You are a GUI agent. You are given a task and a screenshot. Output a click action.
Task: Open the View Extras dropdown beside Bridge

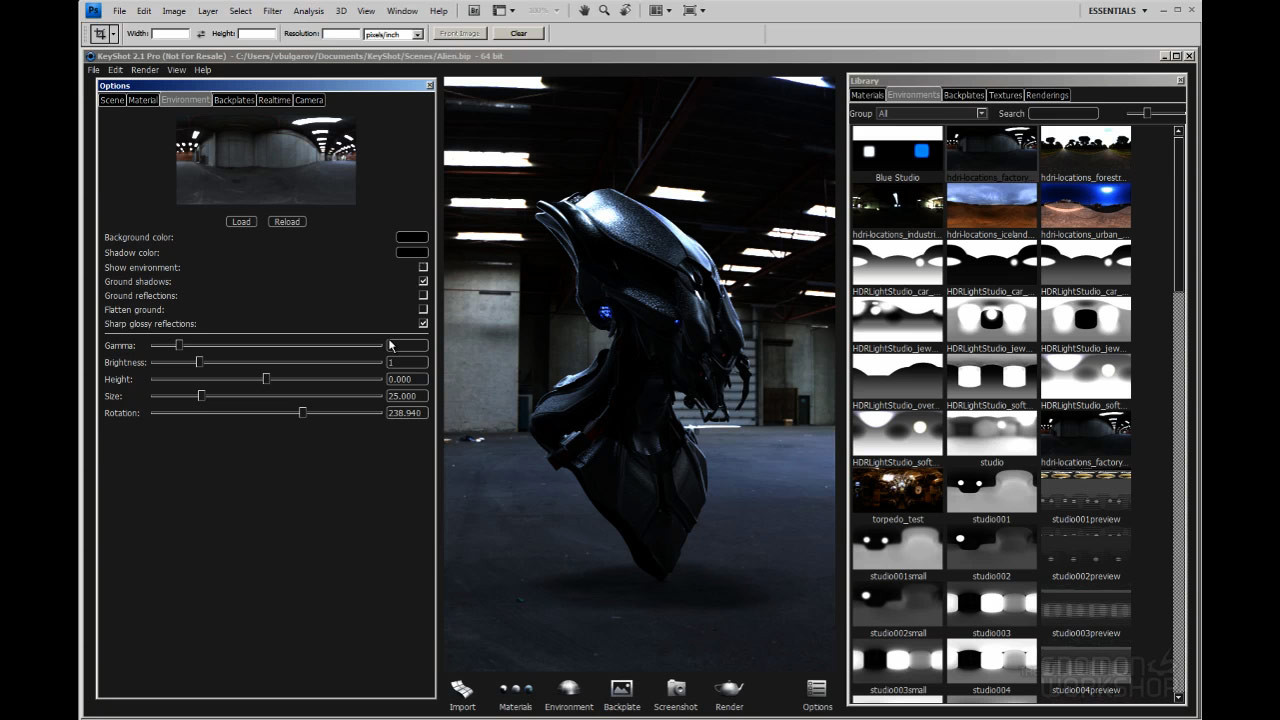(x=504, y=10)
